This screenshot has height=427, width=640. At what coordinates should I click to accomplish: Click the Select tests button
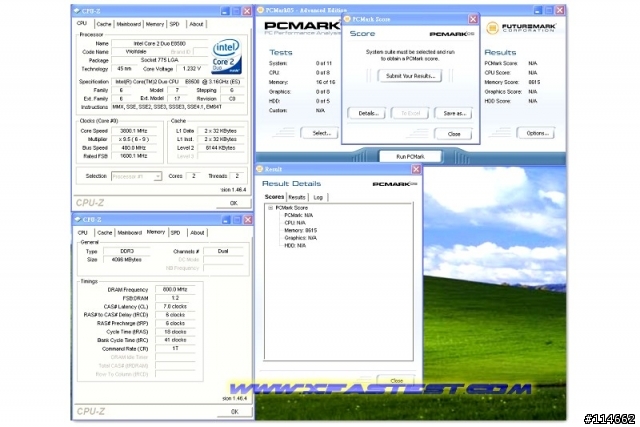tap(321, 133)
